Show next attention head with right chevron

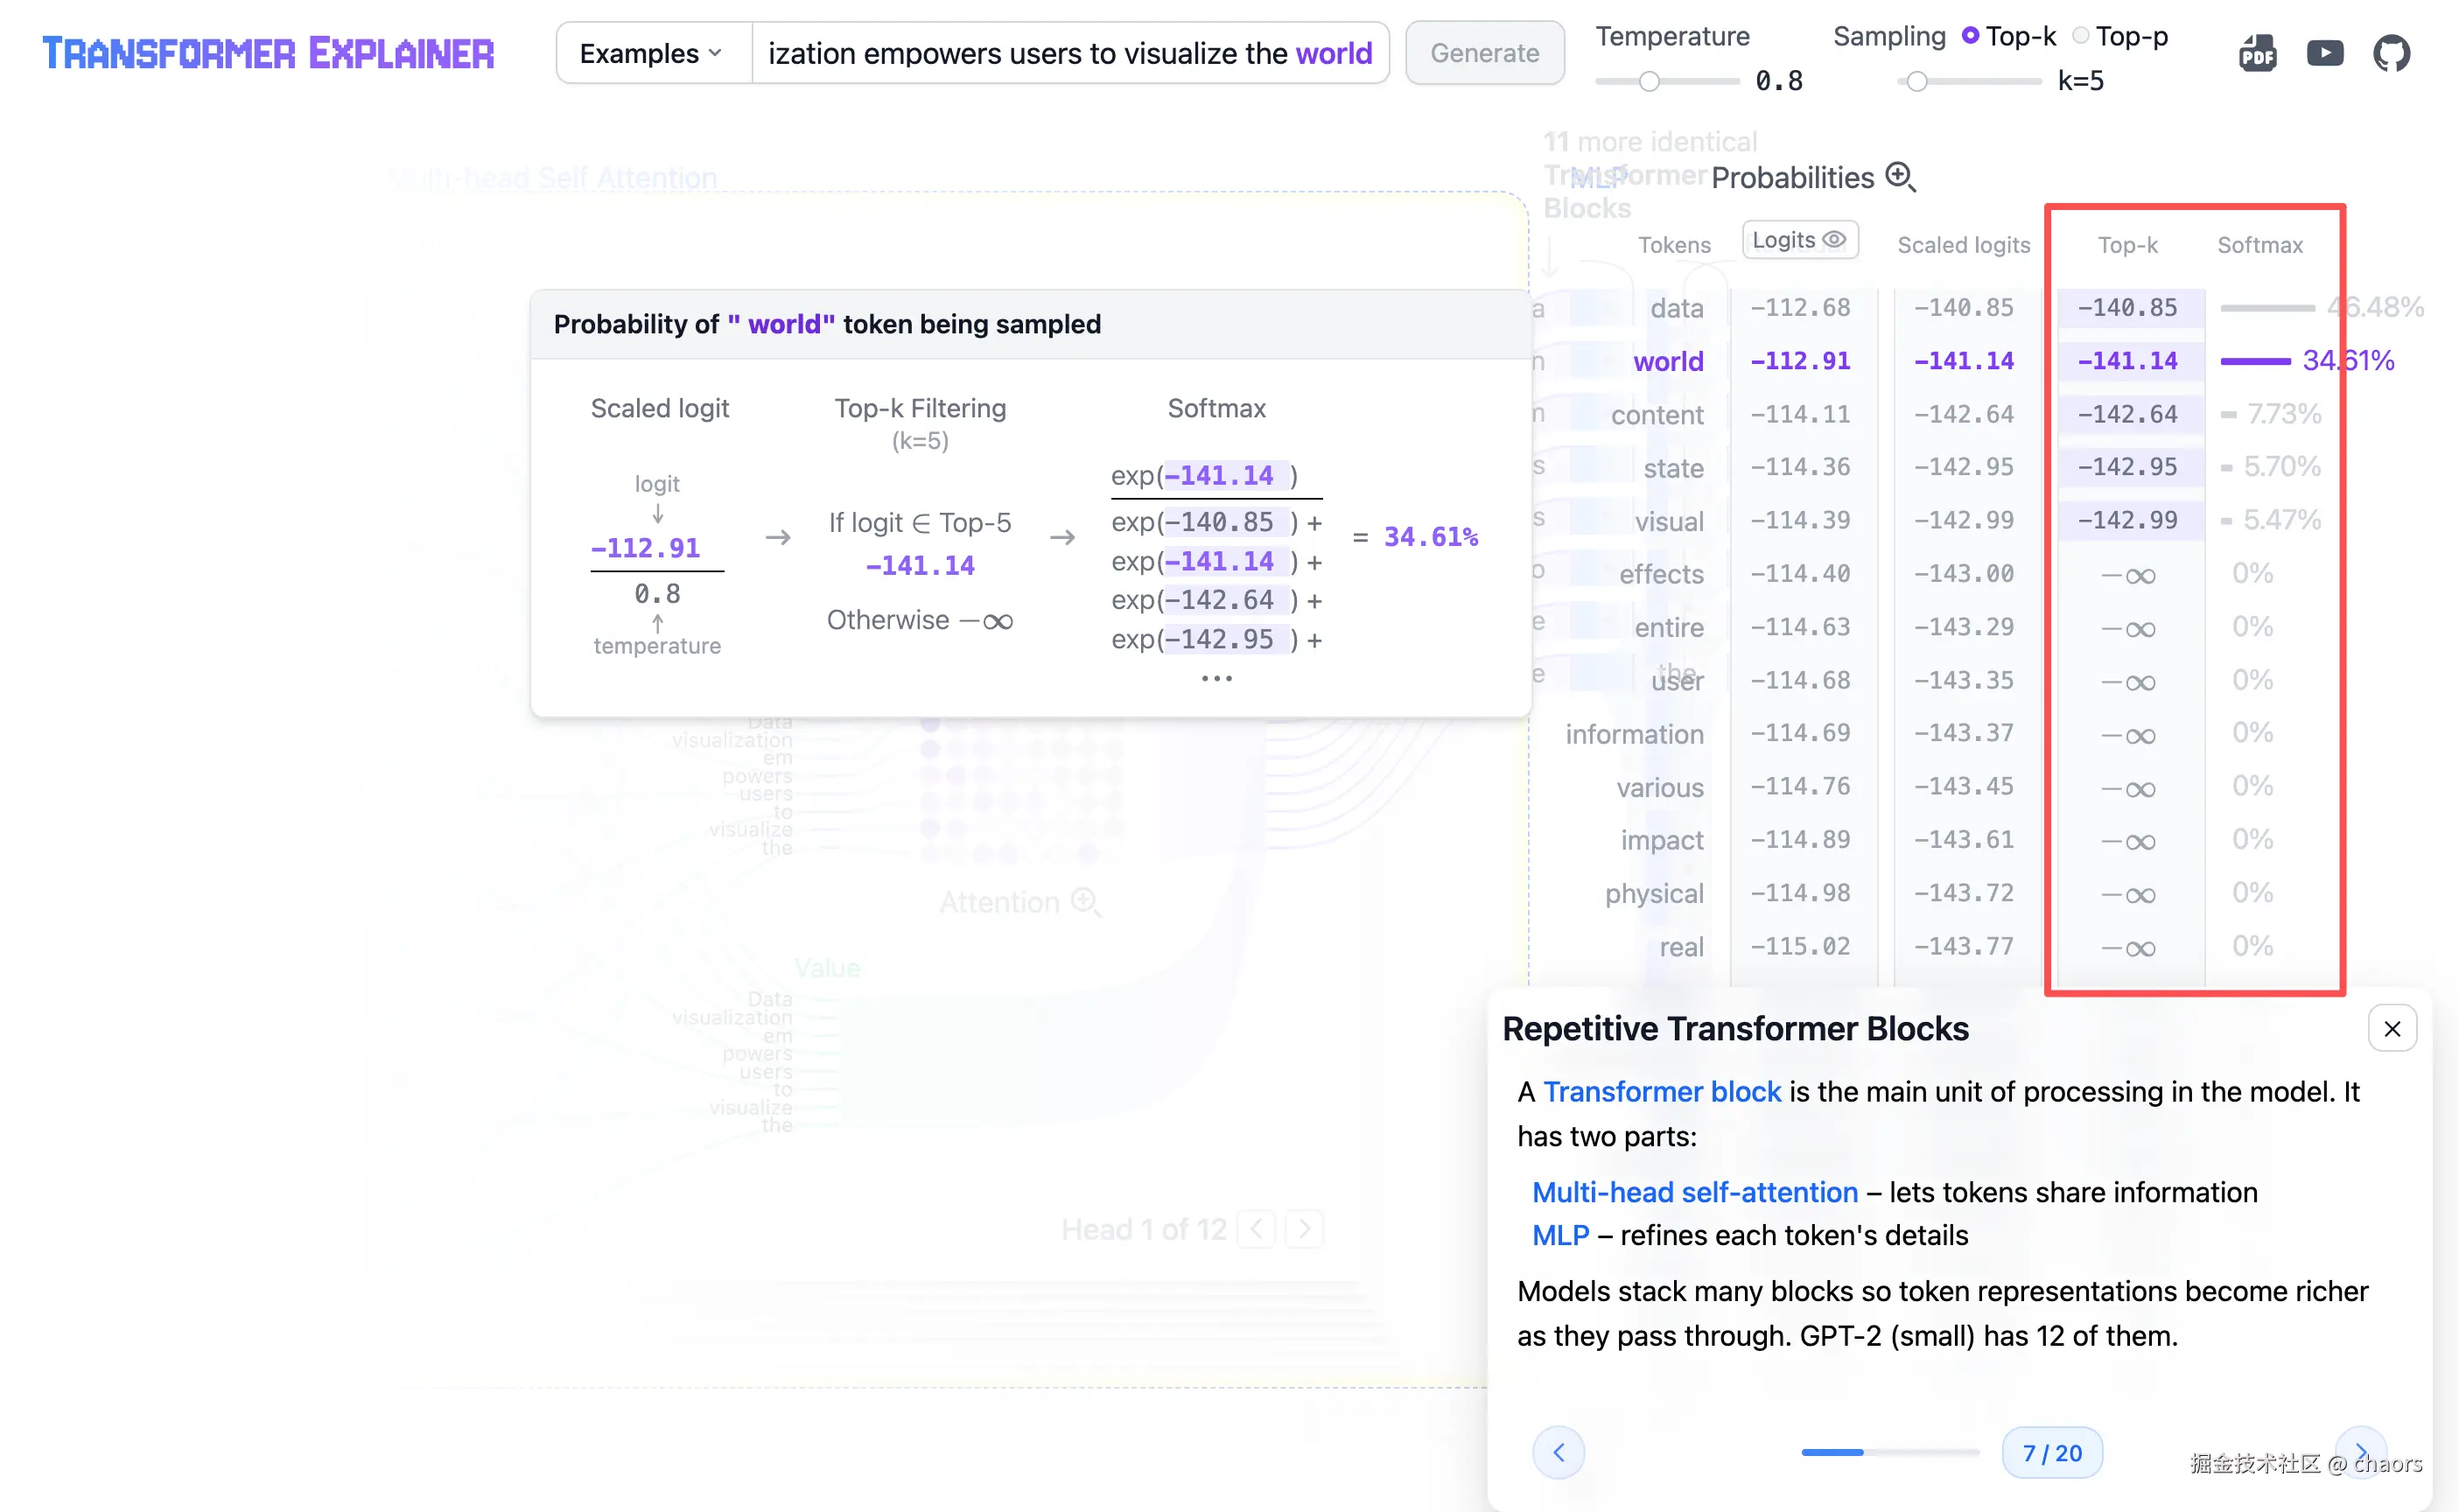pos(1304,1228)
